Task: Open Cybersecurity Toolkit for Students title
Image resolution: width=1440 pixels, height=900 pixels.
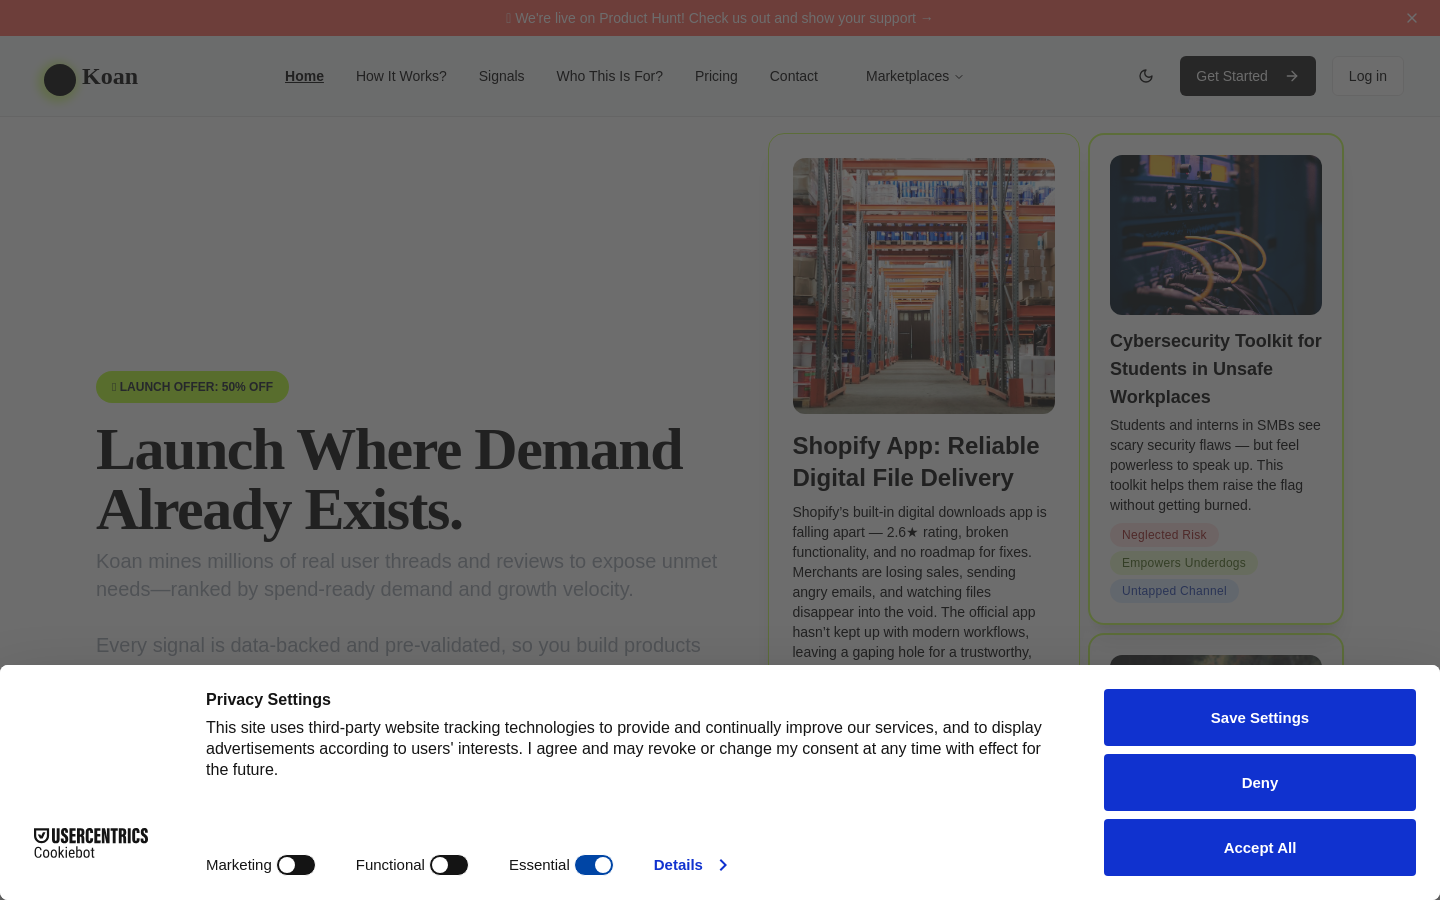Action: [1216, 369]
